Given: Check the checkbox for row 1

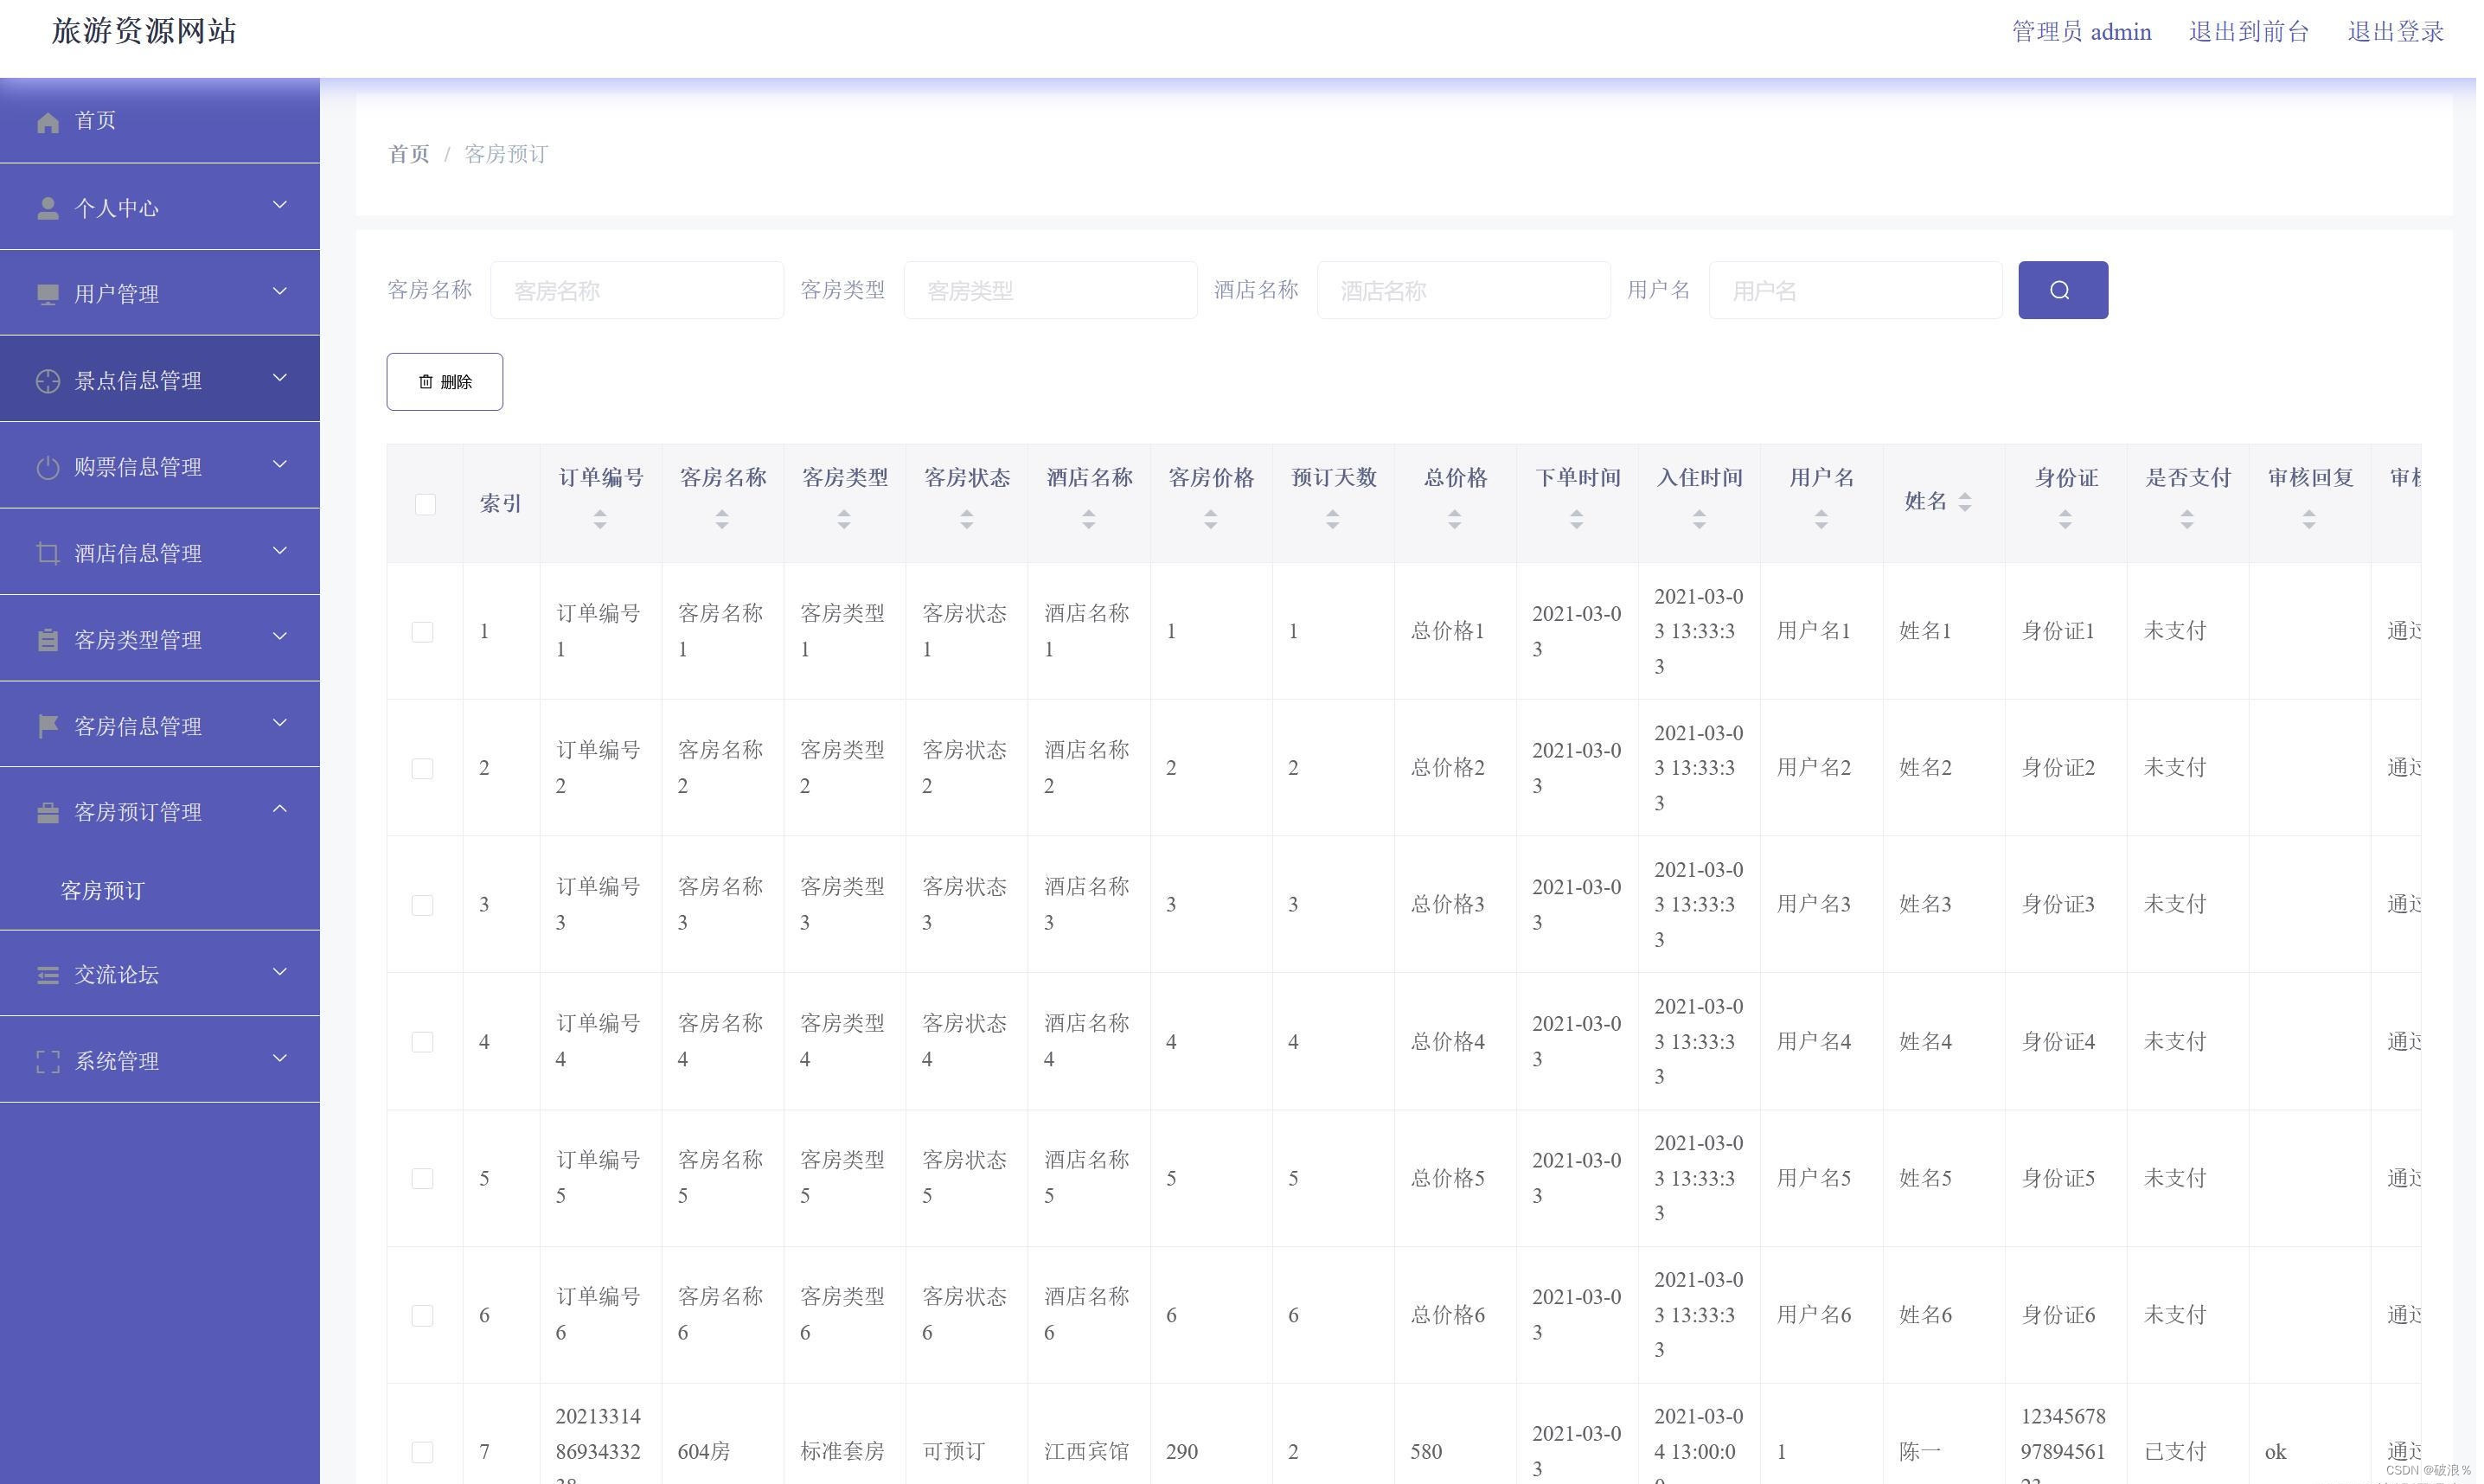Looking at the screenshot, I should click(423, 632).
